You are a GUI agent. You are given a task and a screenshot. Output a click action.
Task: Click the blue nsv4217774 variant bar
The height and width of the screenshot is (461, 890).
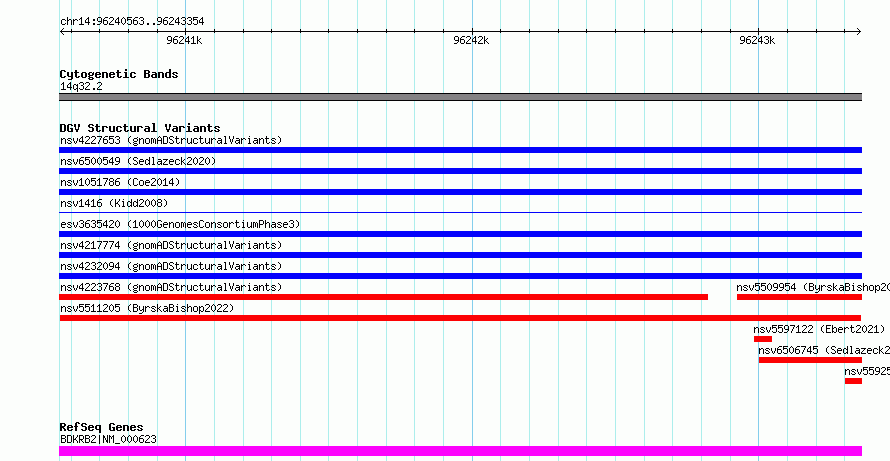[460, 255]
